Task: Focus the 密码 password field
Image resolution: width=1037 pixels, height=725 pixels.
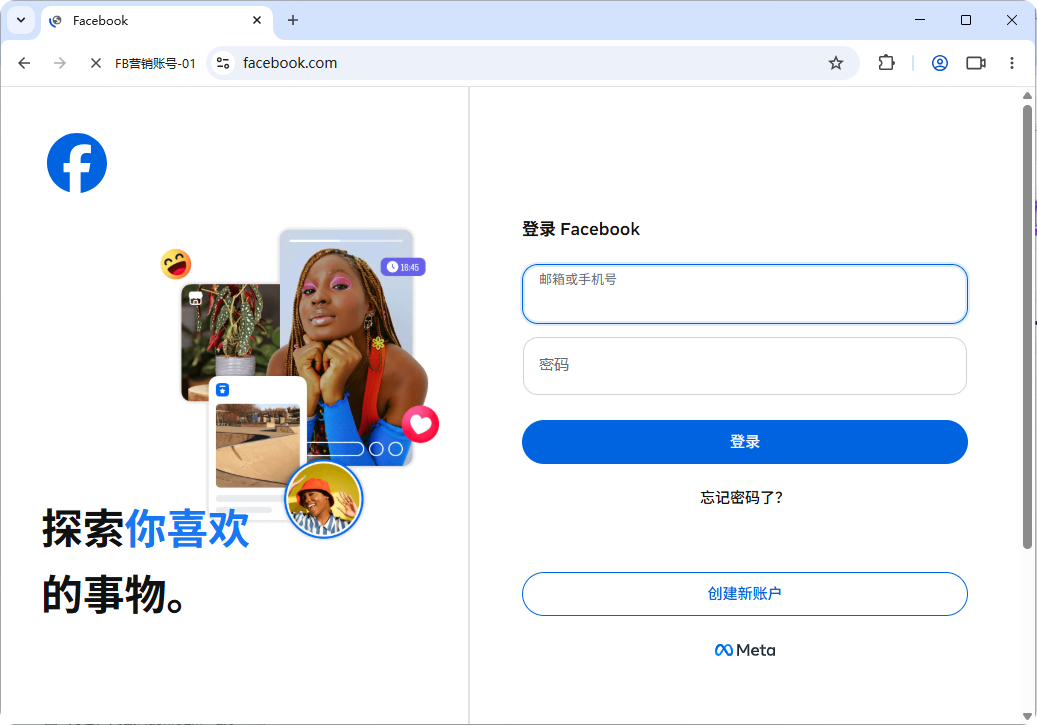Action: (x=745, y=366)
